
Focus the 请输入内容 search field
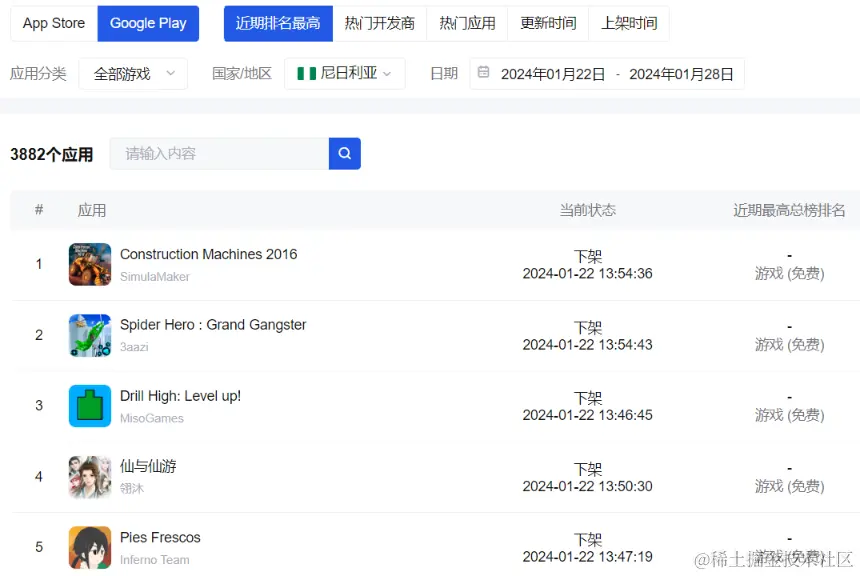(219, 154)
